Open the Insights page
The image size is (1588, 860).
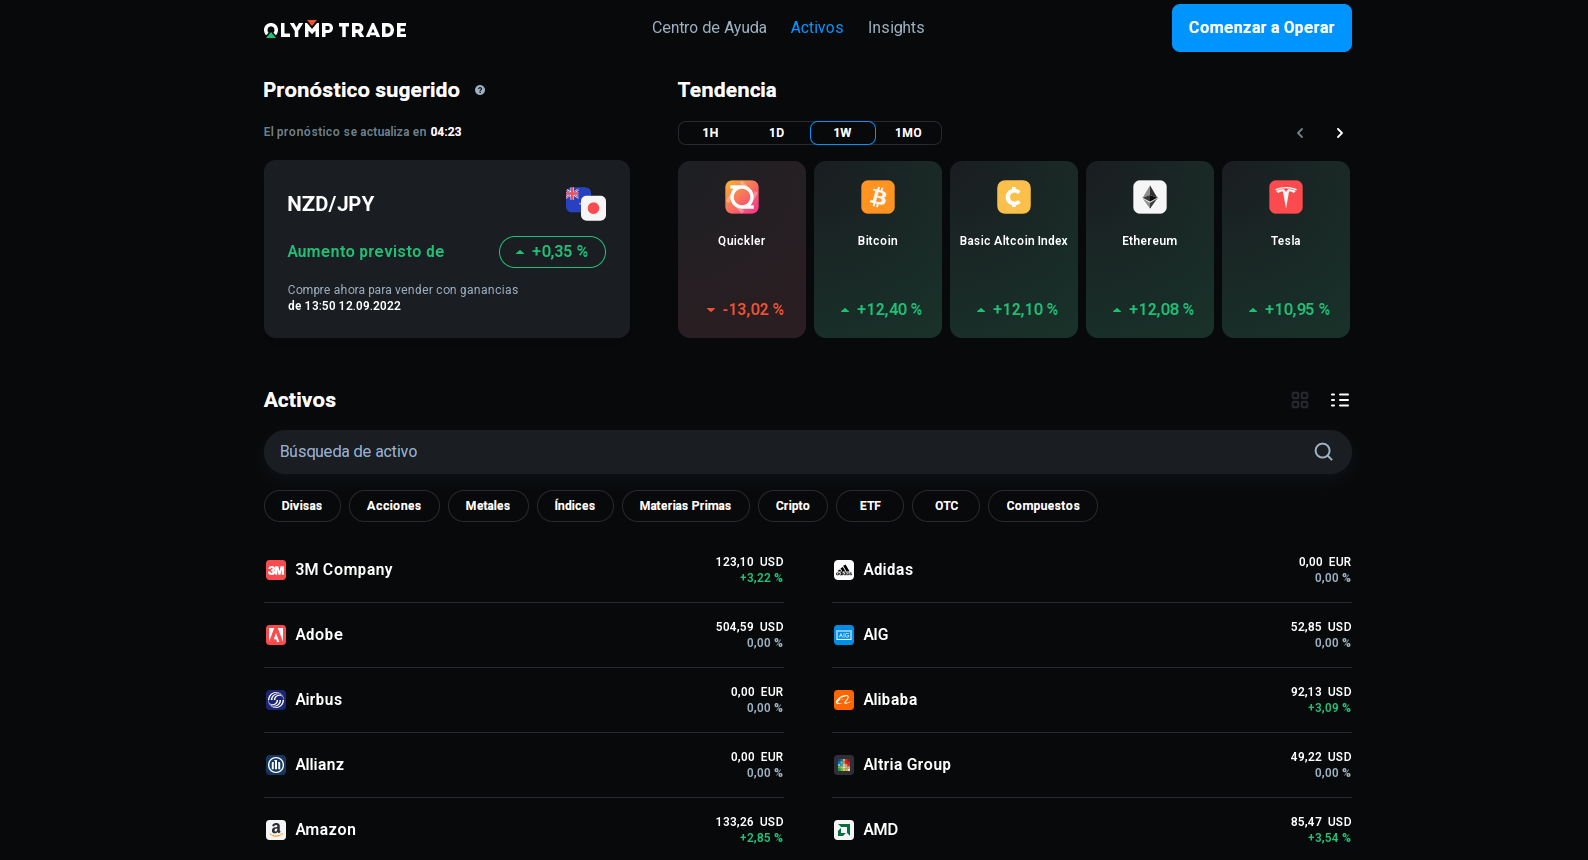(896, 28)
